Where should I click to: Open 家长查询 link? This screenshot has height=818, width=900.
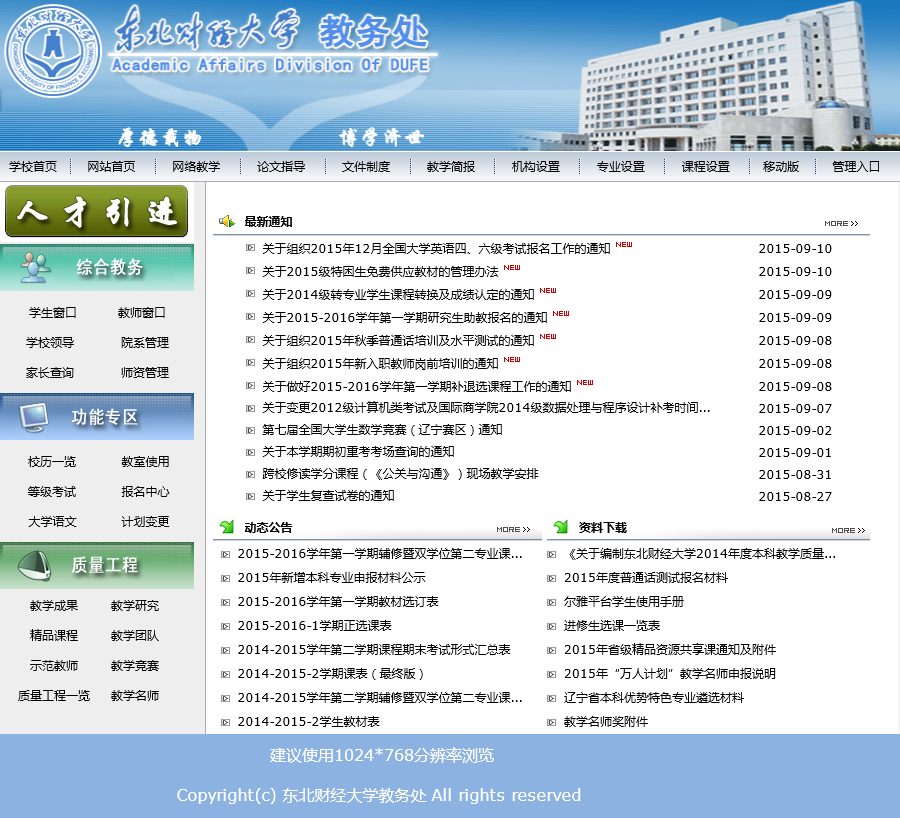coord(50,373)
